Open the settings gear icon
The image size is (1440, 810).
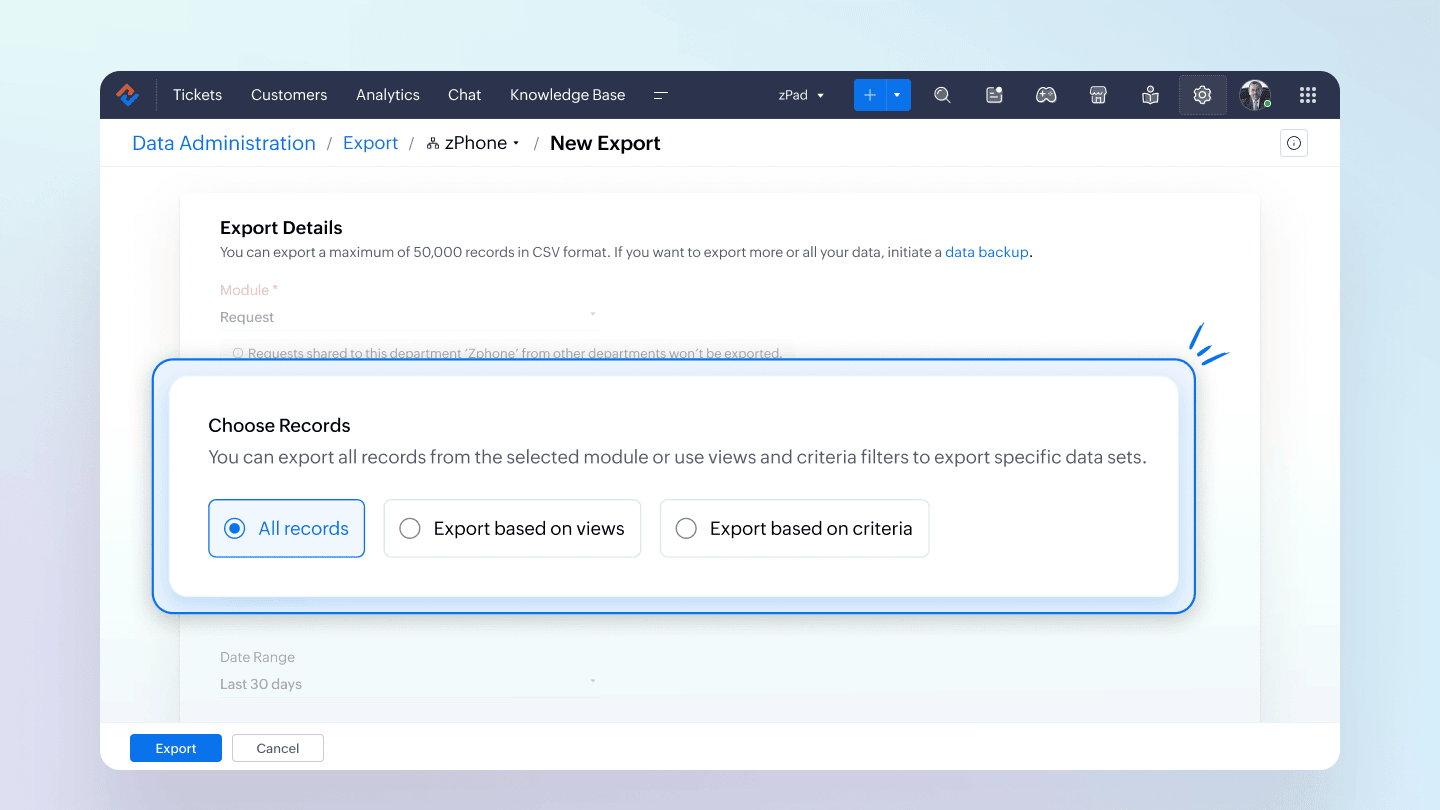[x=1202, y=95]
